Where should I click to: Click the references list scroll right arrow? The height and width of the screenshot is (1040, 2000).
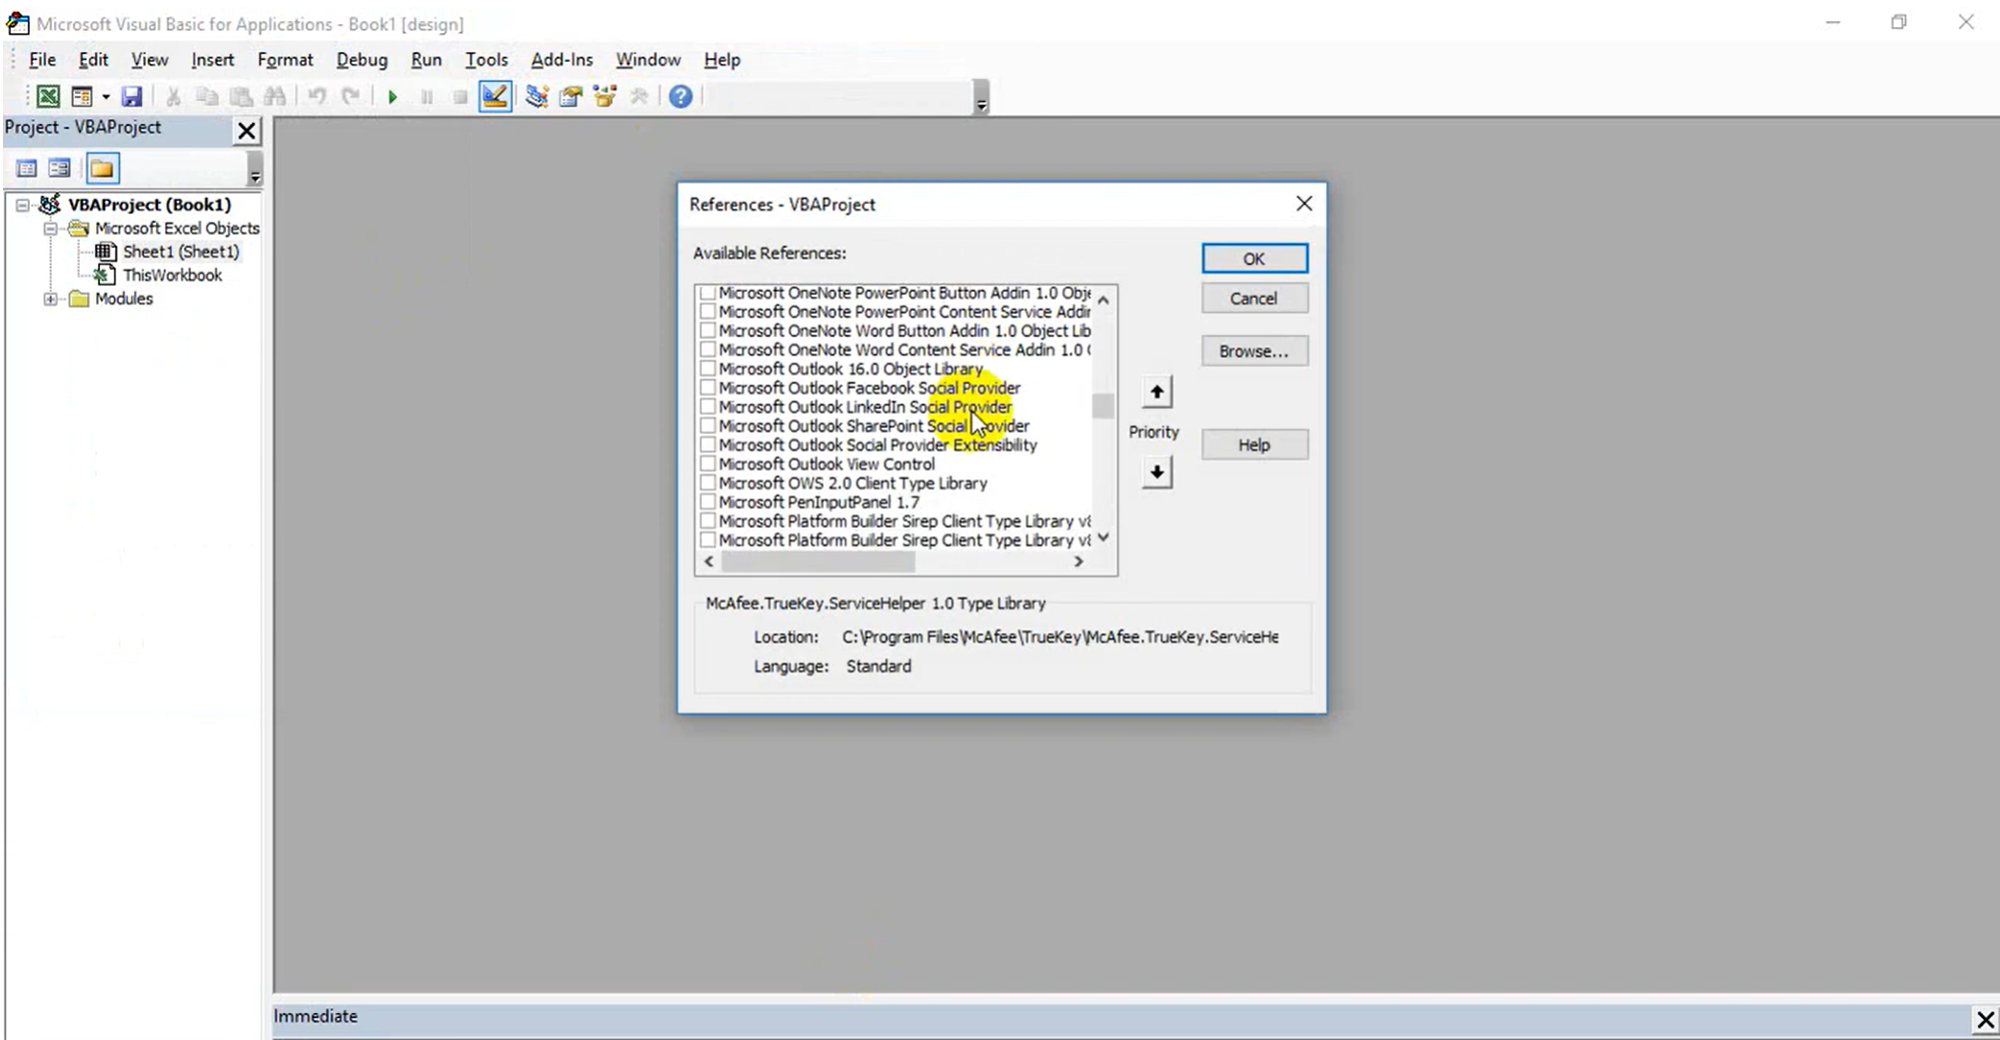tap(1078, 562)
